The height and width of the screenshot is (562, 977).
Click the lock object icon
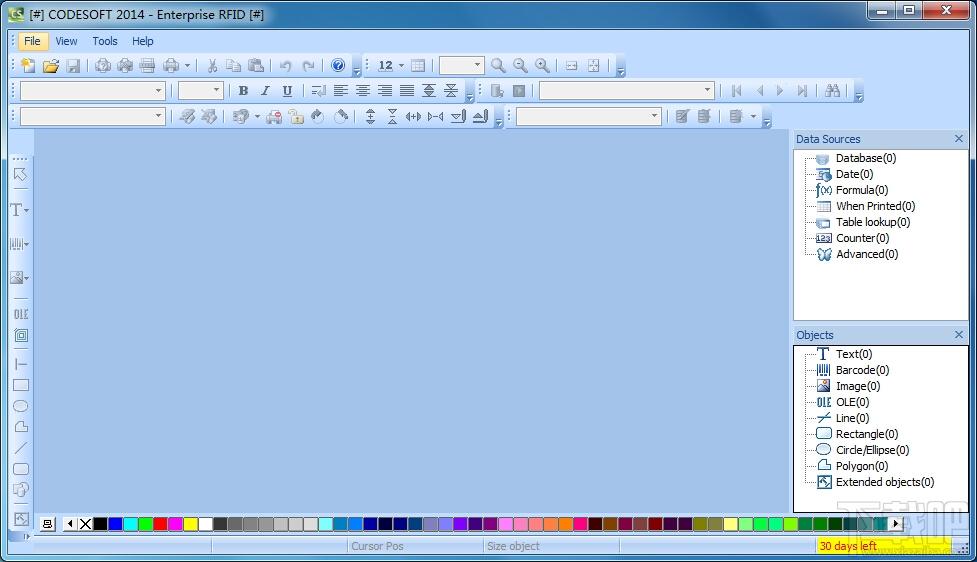tap(296, 117)
